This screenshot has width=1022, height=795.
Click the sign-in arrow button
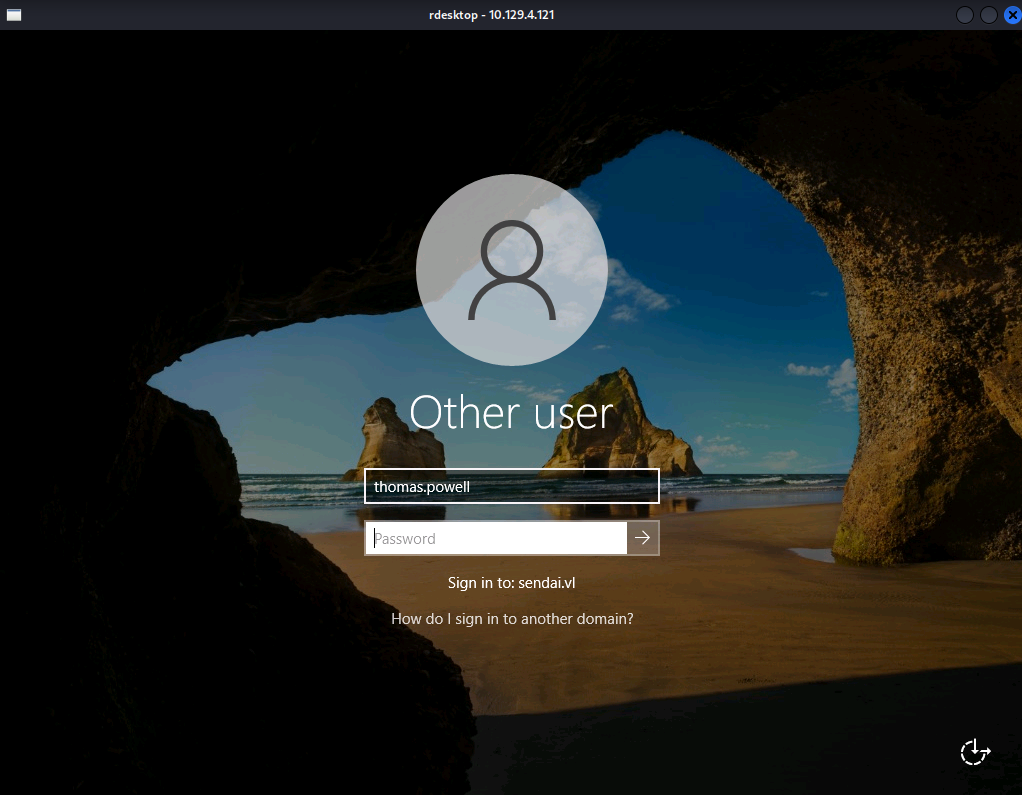click(642, 538)
